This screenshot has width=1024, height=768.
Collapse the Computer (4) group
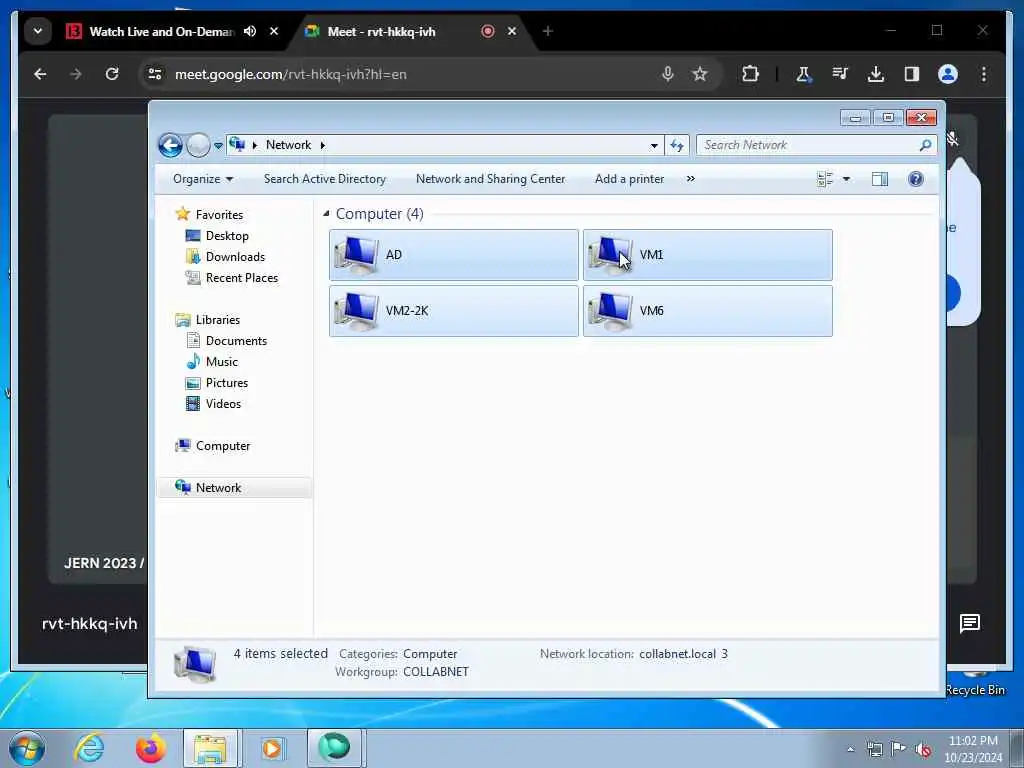coord(327,214)
